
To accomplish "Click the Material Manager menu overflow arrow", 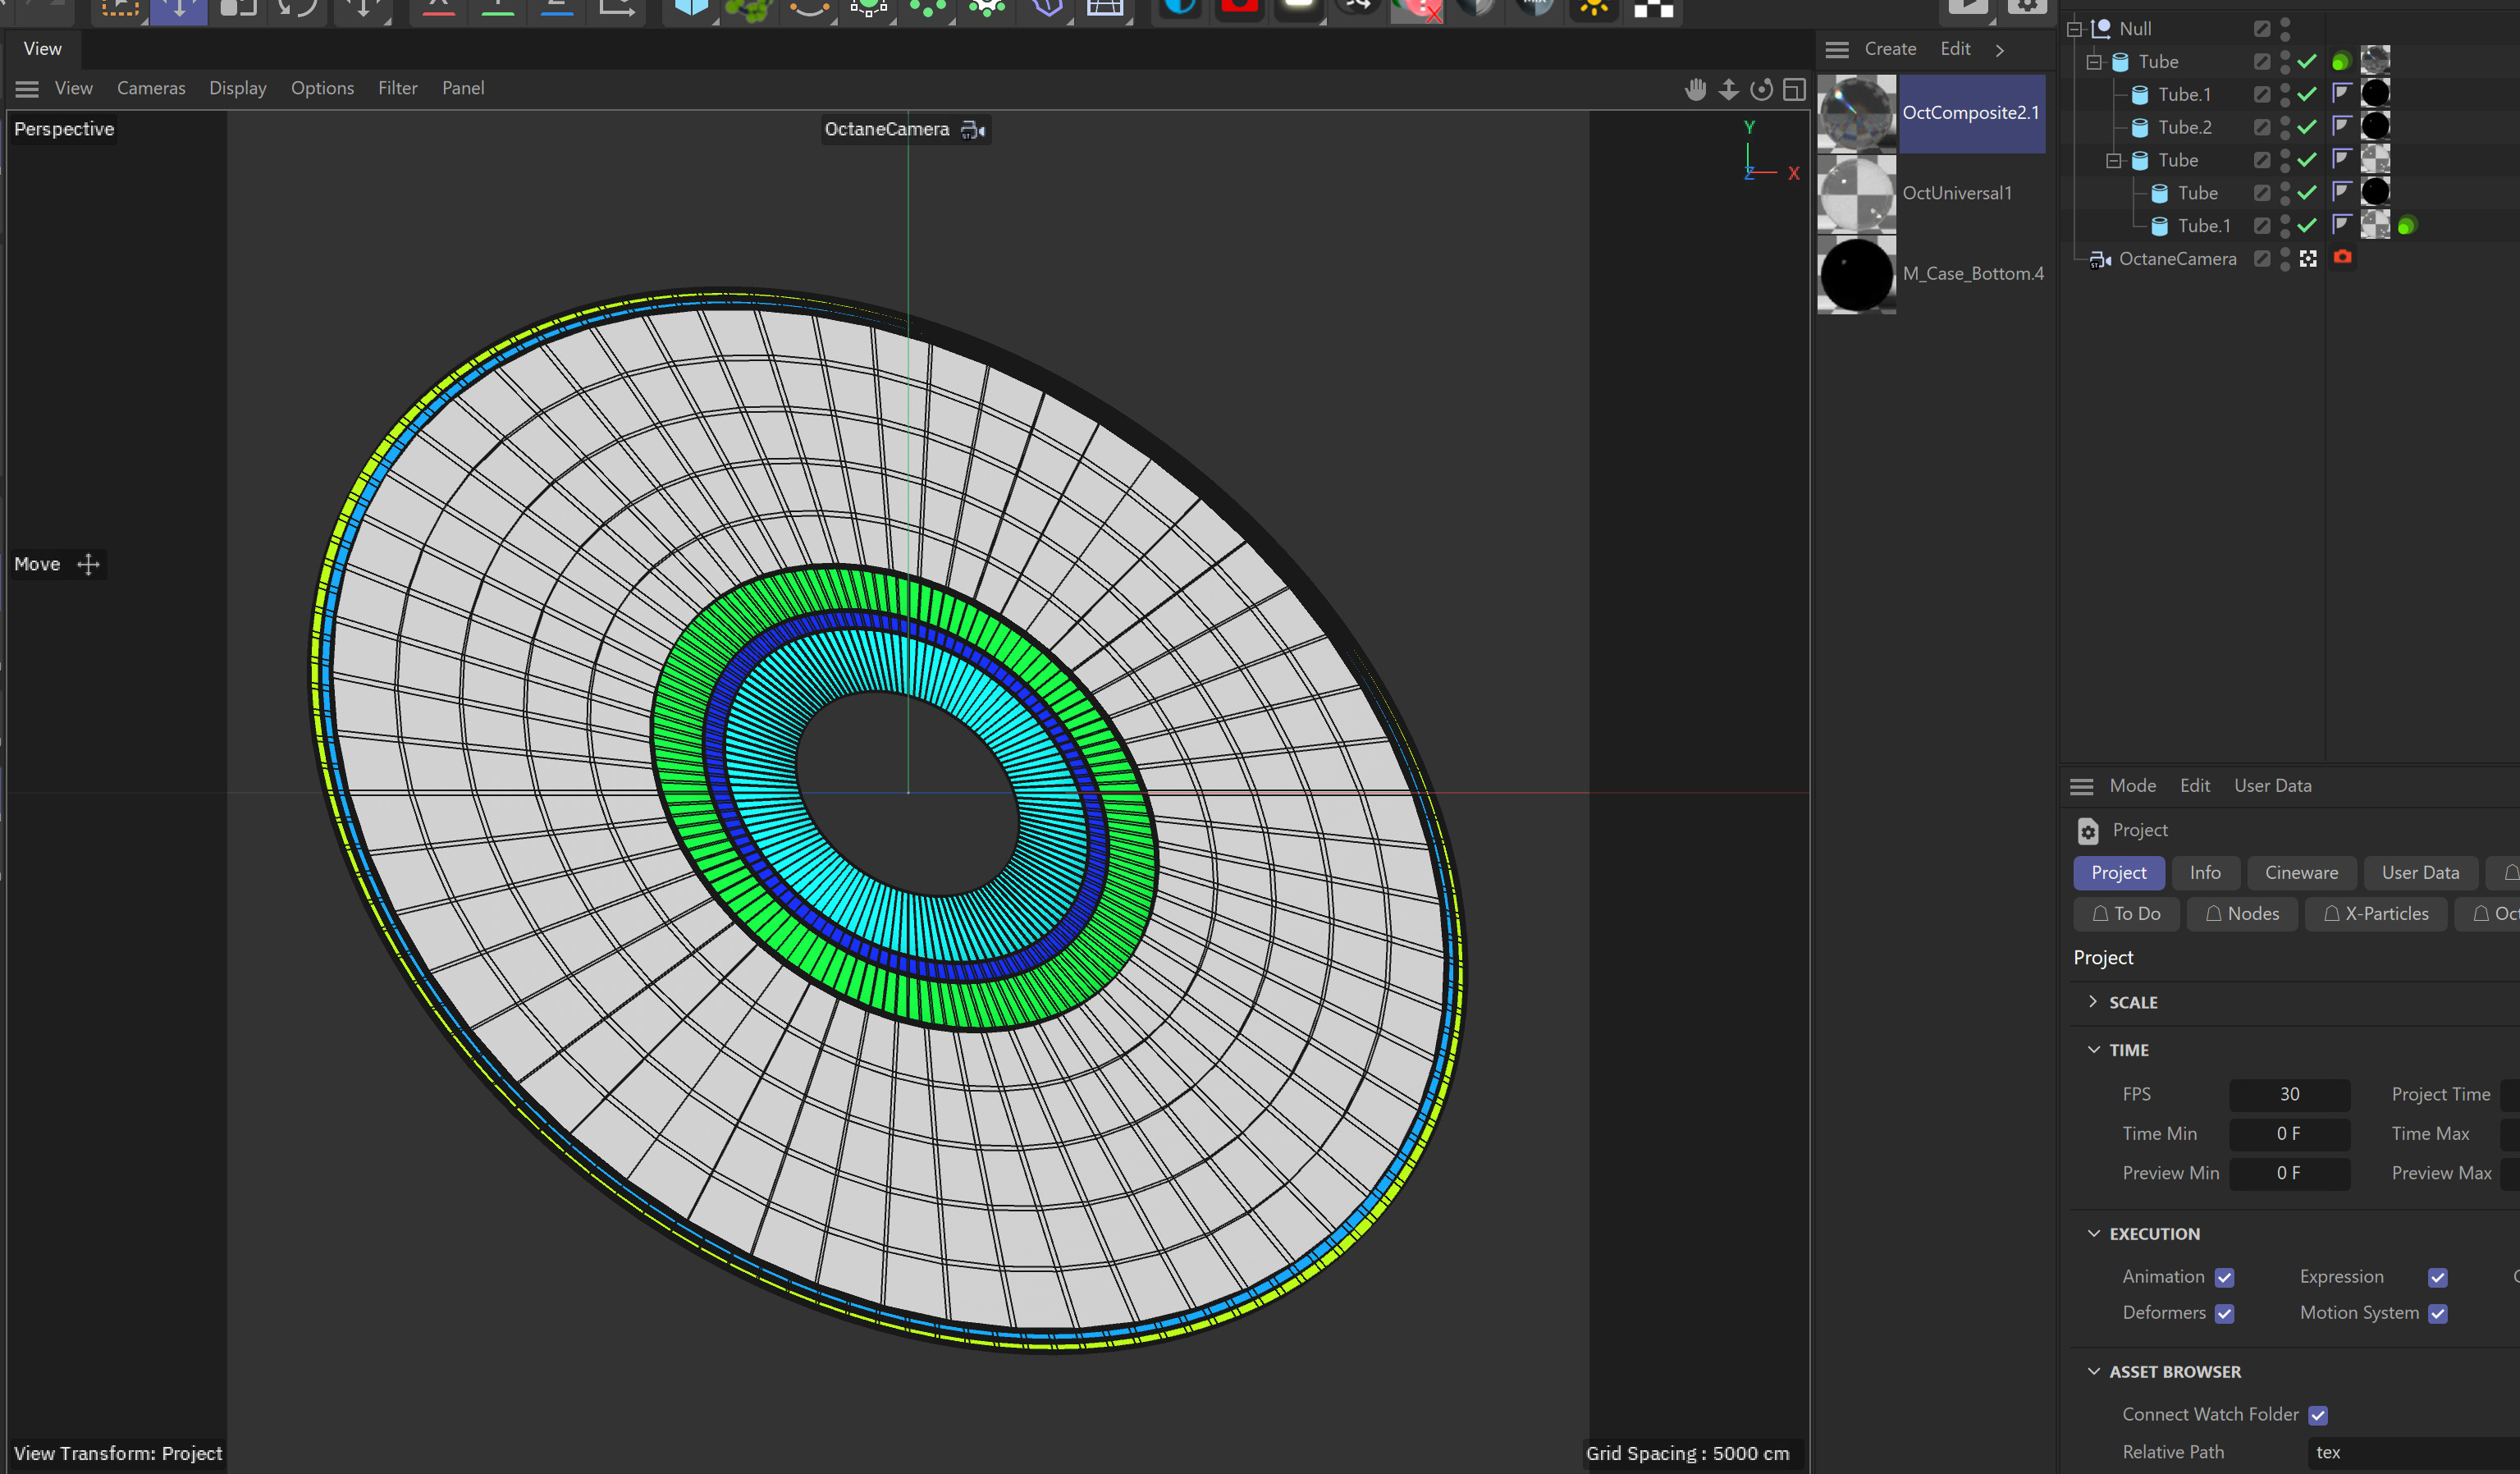I will (x=1999, y=50).
